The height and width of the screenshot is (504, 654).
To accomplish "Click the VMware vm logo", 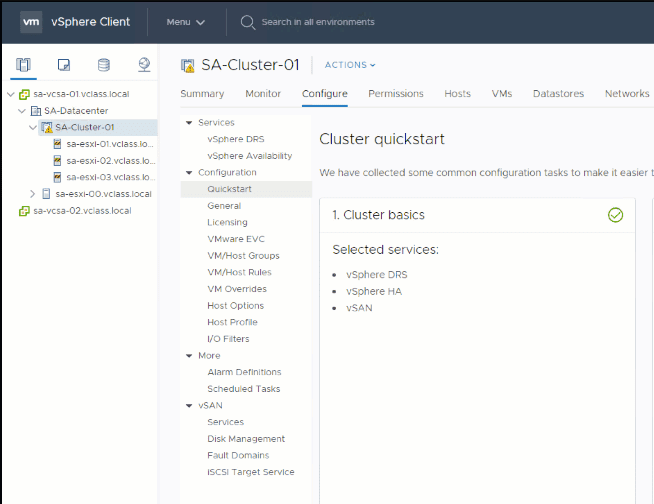I will (x=31, y=21).
